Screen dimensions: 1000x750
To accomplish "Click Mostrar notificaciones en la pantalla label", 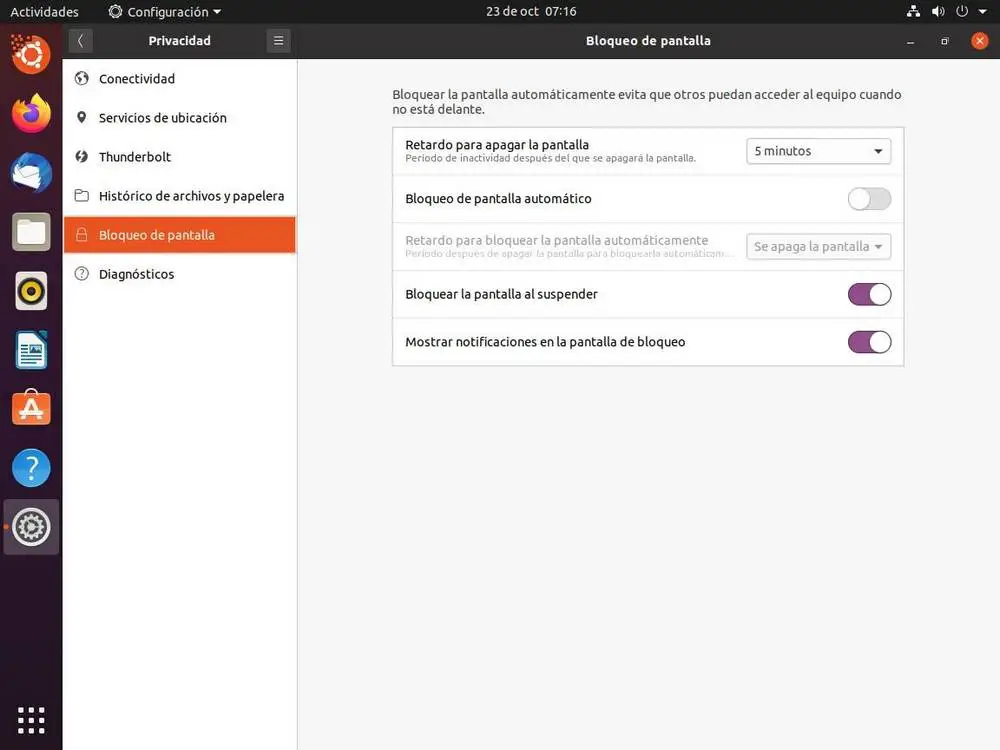I will coord(545,342).
